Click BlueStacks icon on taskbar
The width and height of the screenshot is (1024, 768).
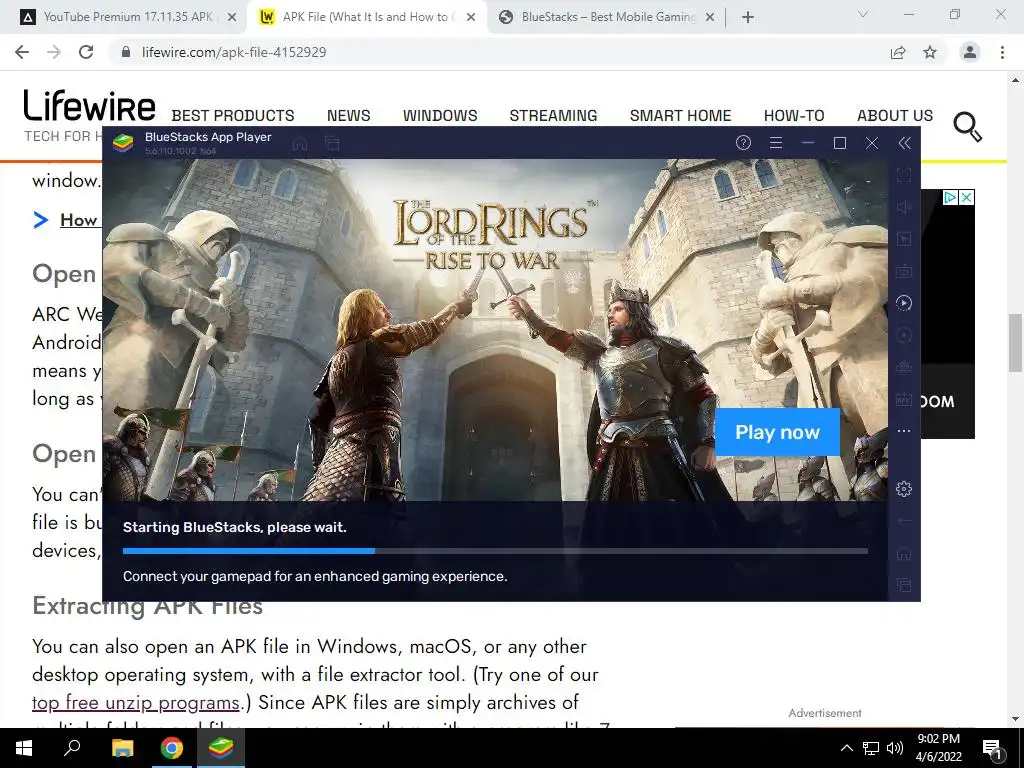221,748
